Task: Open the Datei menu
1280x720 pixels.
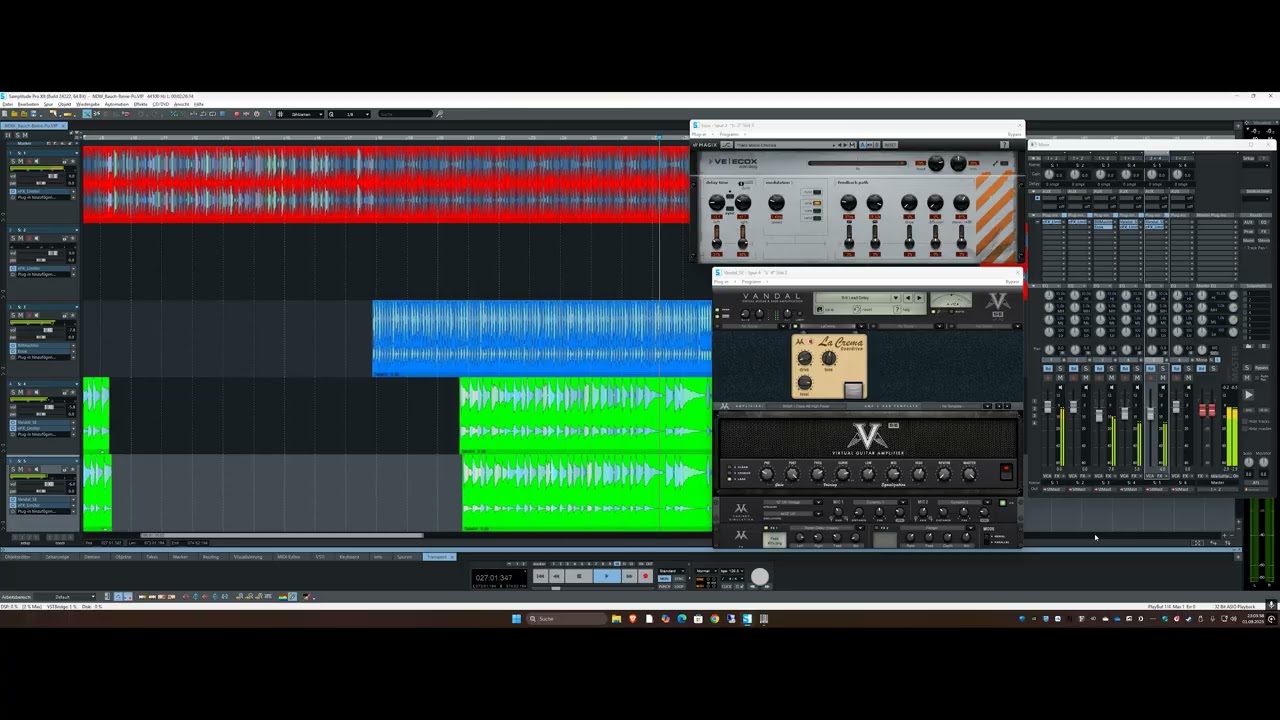Action: (x=7, y=104)
